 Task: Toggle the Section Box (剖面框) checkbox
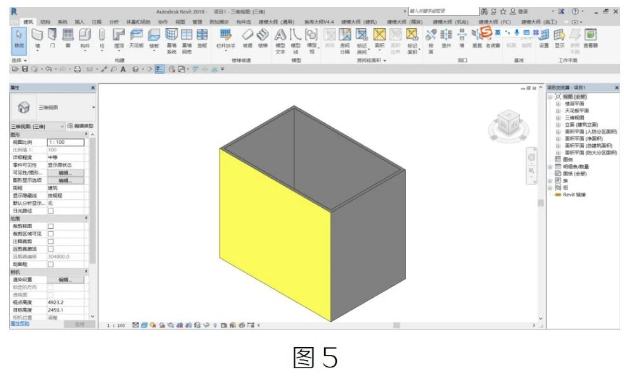pyautogui.click(x=51, y=264)
